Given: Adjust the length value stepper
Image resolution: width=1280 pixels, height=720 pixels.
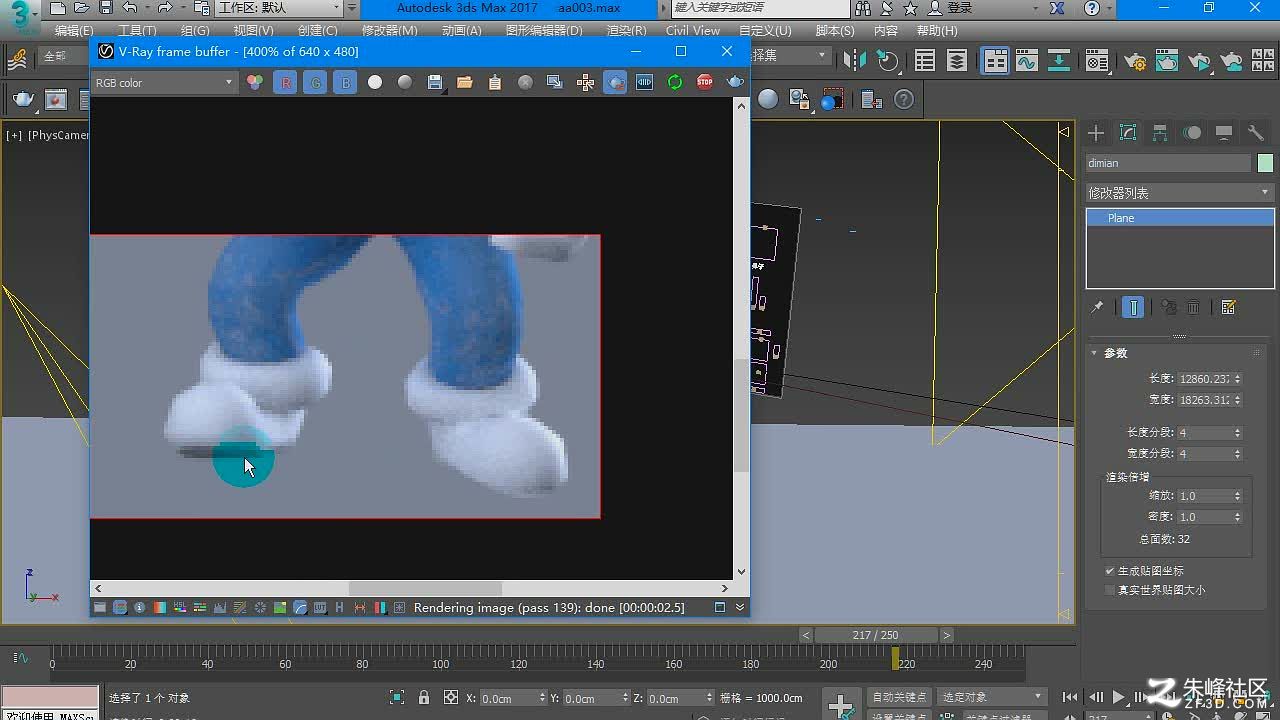Looking at the screenshot, I should coord(1237,379).
